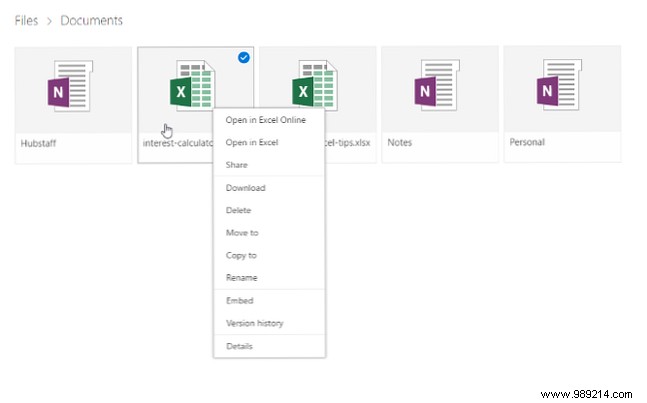Open Details from the context menu
This screenshot has height=403, width=647.
[239, 346]
